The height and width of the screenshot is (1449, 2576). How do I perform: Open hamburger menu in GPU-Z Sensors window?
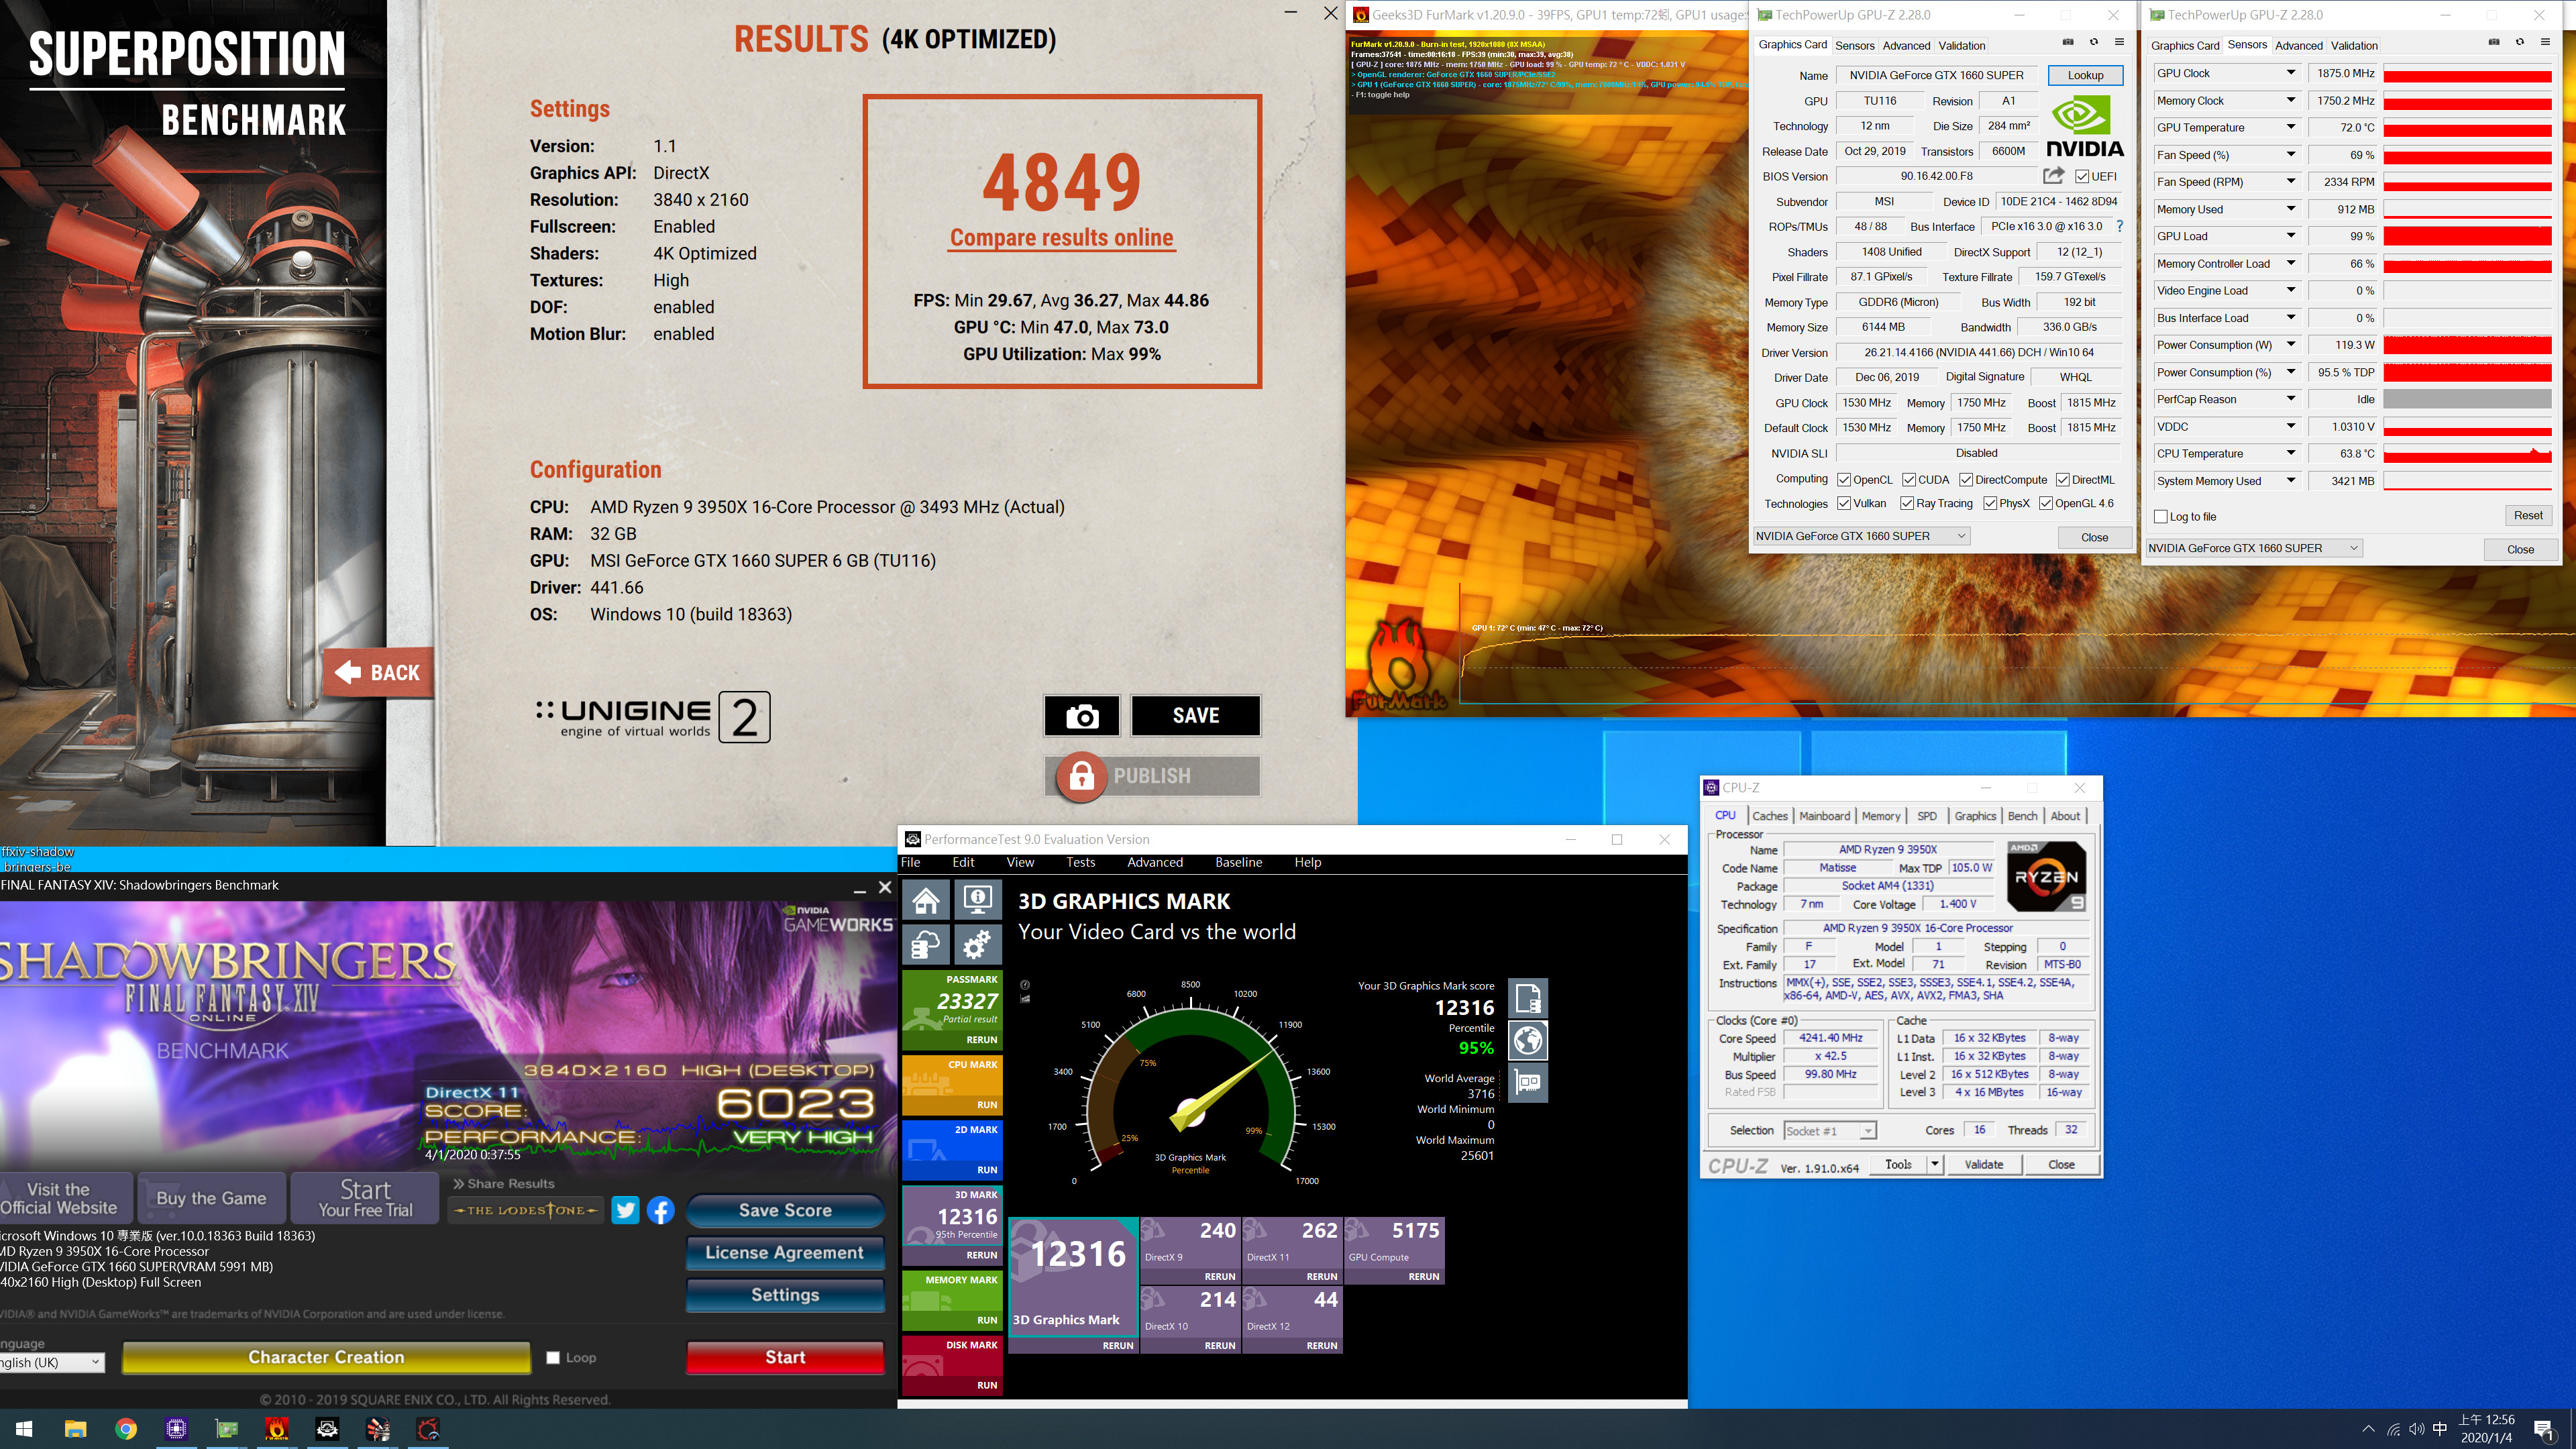(x=2545, y=43)
